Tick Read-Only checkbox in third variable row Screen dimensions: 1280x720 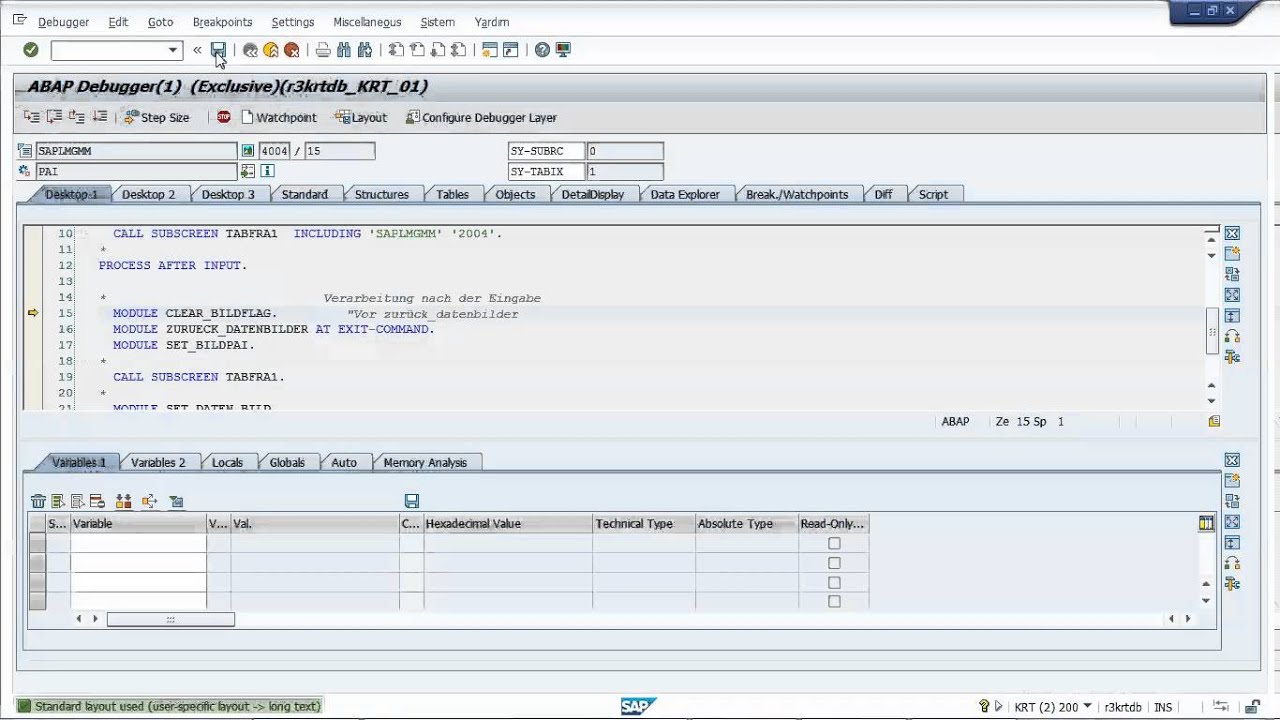[834, 582]
